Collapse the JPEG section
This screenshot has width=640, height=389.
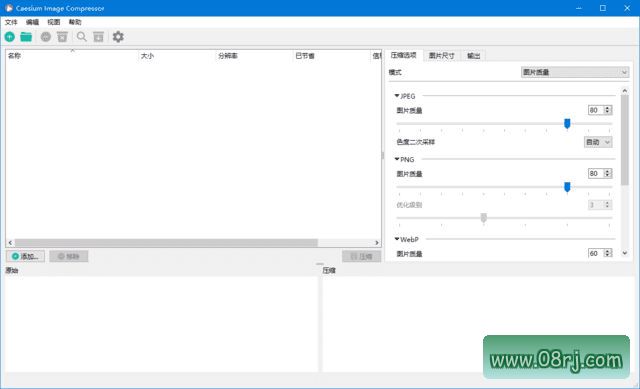pyautogui.click(x=397, y=96)
